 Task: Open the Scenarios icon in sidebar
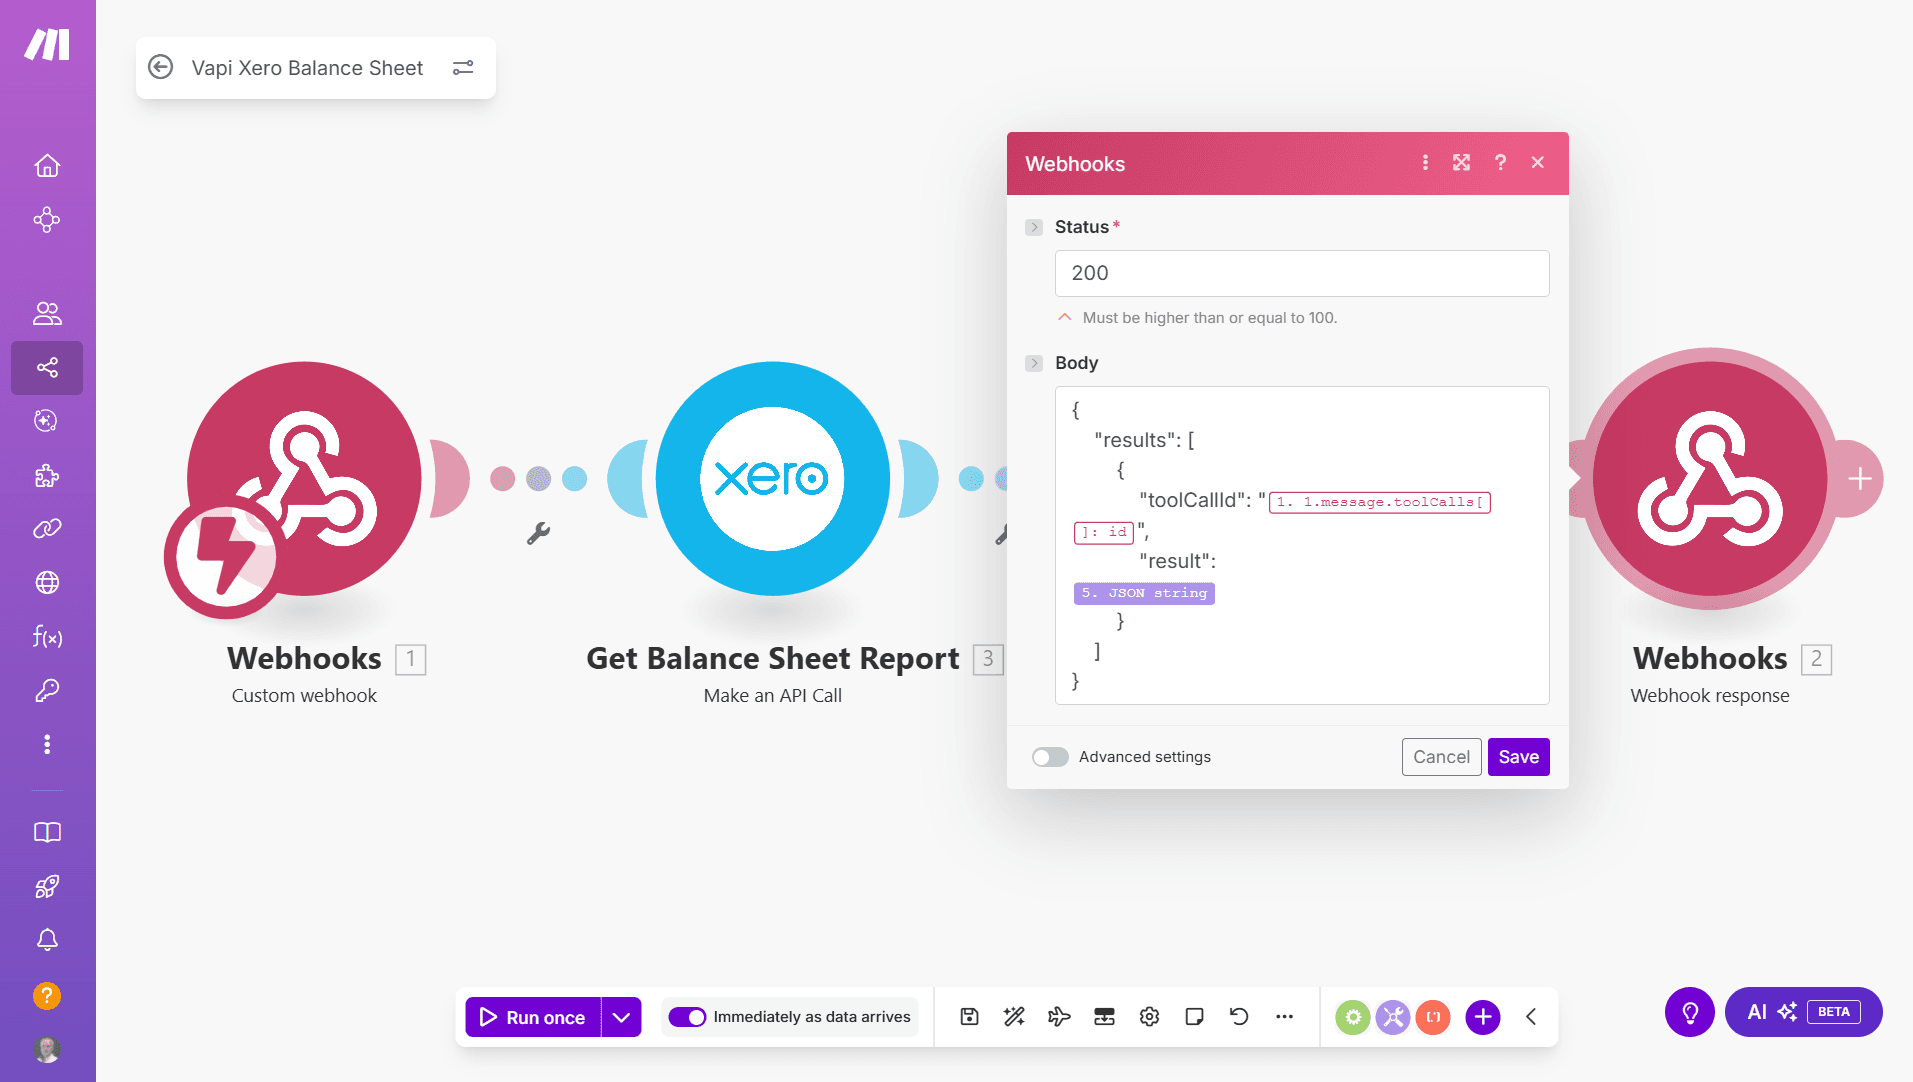pyautogui.click(x=47, y=368)
